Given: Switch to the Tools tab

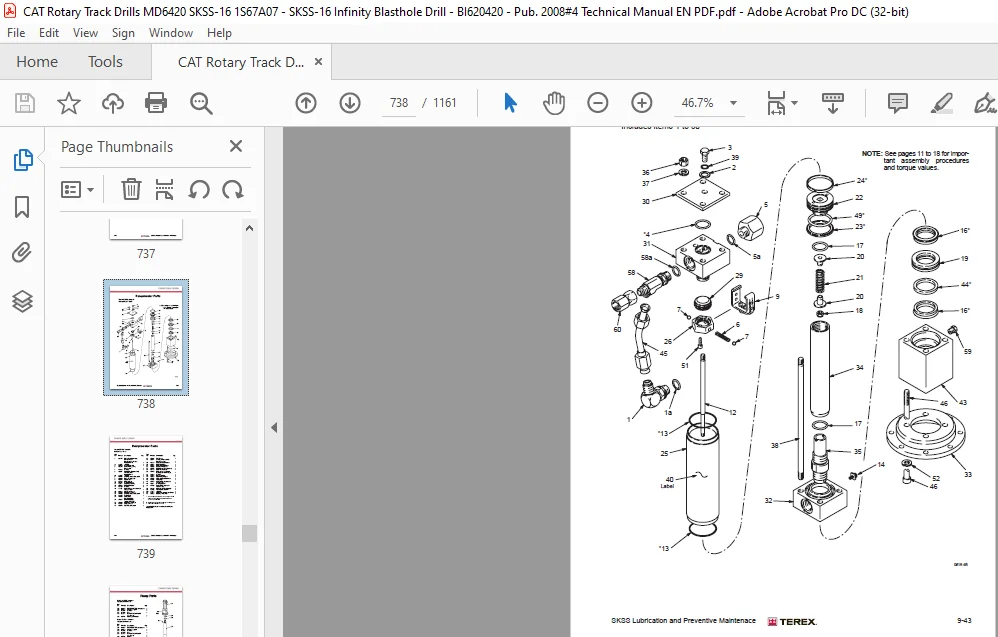Looking at the screenshot, I should pos(105,62).
